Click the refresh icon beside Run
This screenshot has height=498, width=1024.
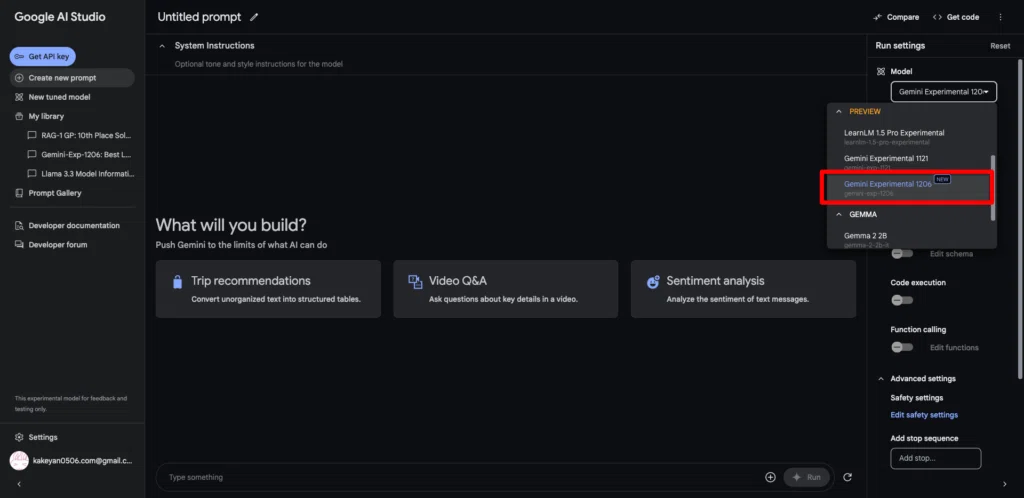pyautogui.click(x=848, y=477)
